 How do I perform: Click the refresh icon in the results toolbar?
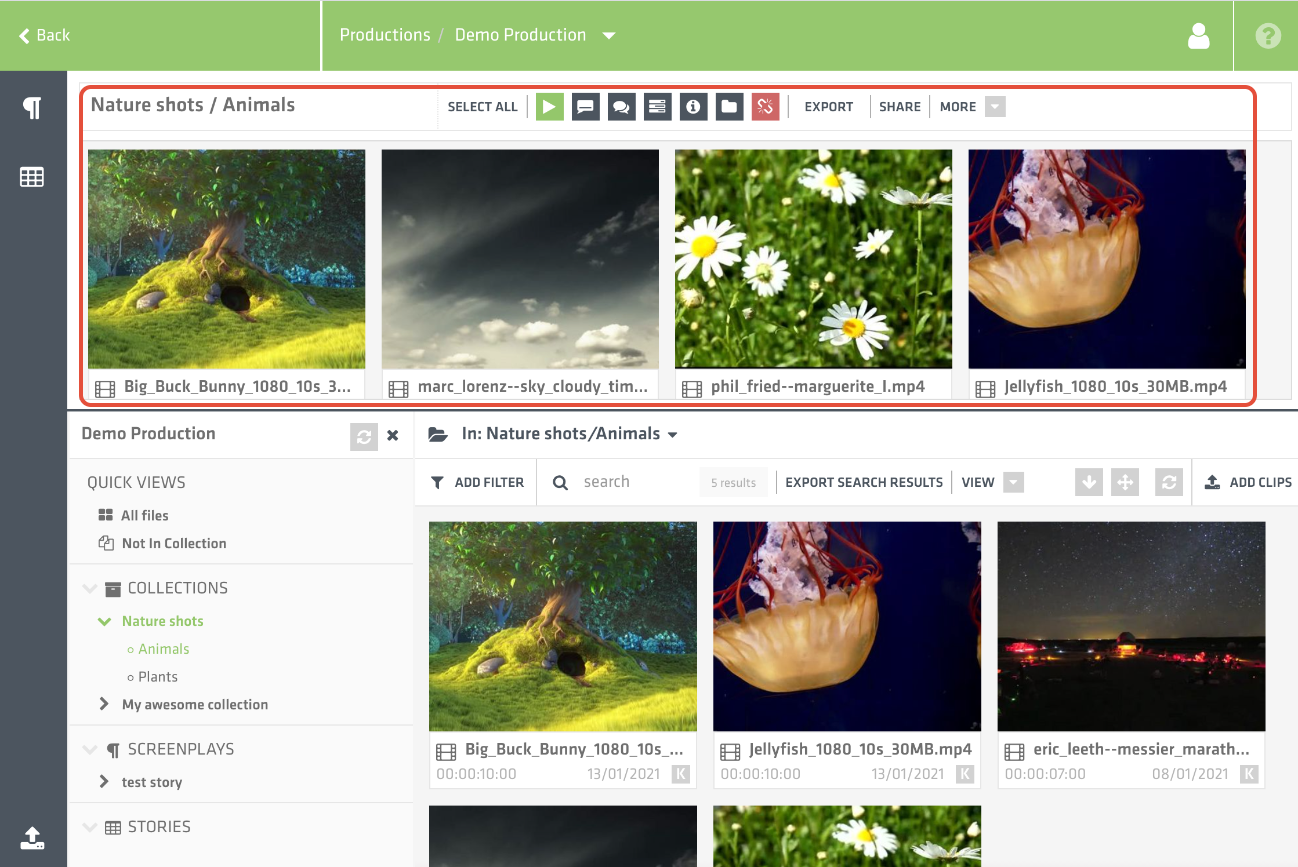coord(1167,482)
